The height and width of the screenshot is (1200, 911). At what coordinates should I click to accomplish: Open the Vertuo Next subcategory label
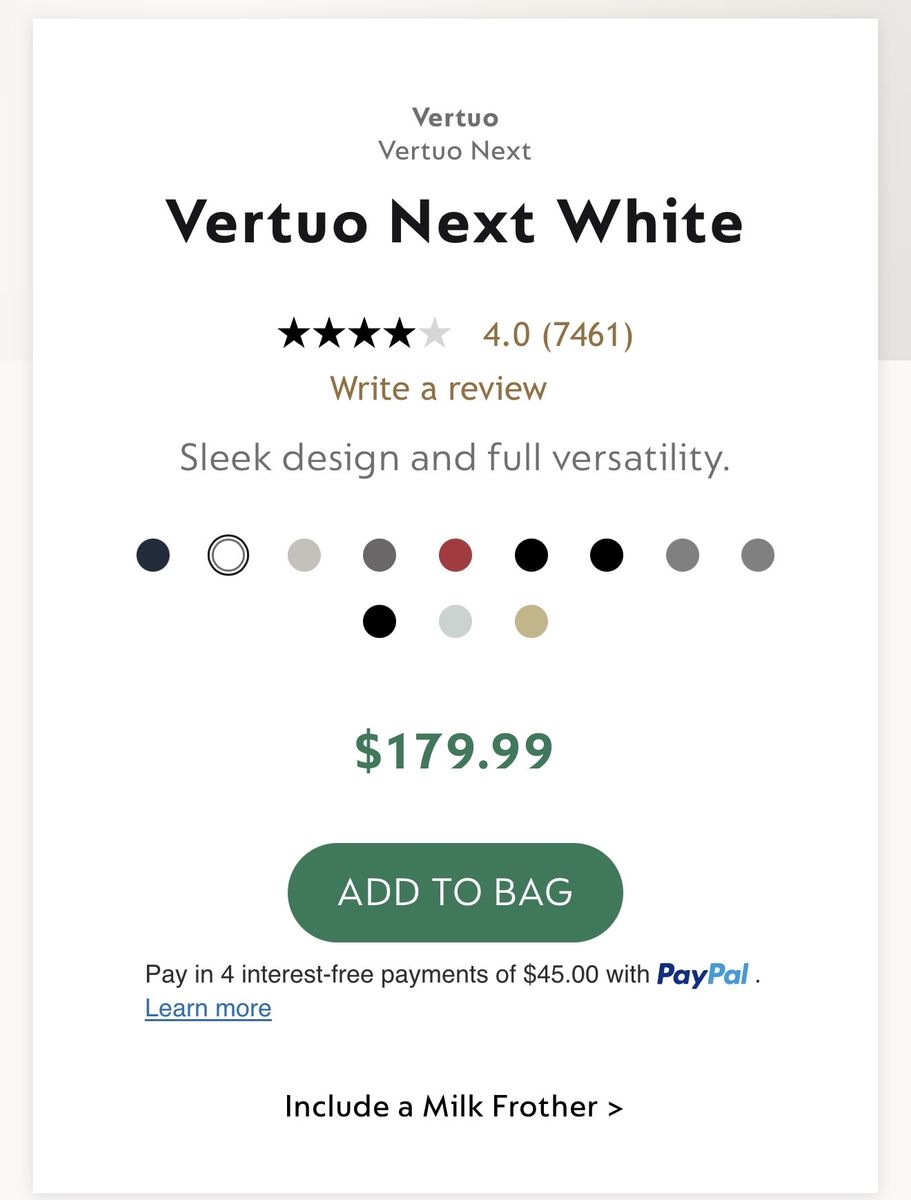[455, 151]
